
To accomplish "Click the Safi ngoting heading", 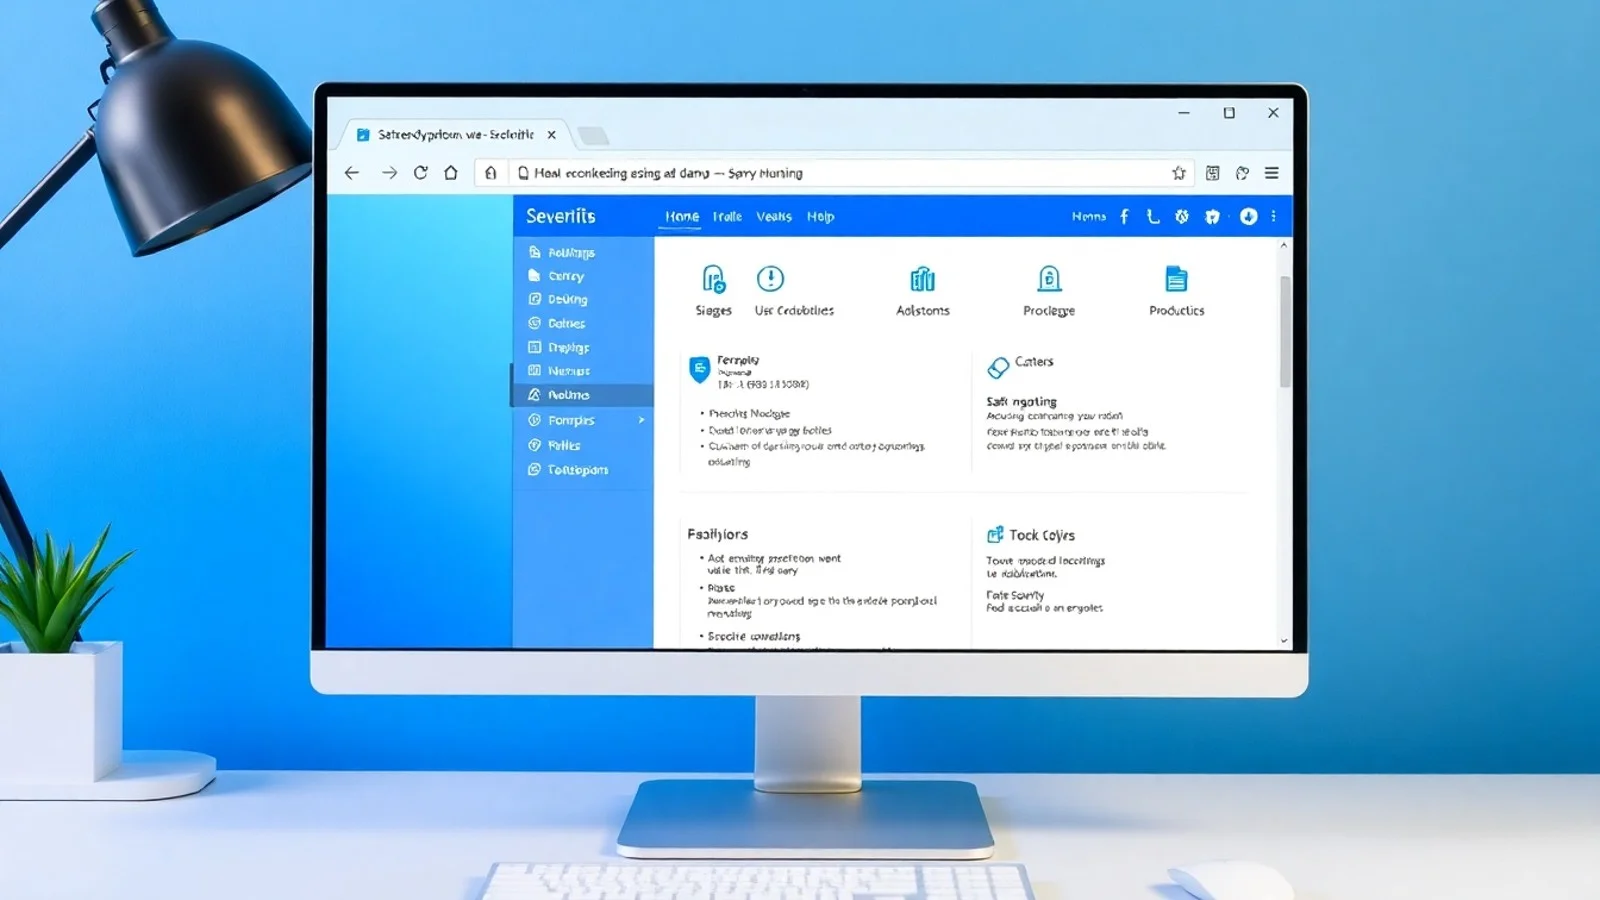I will point(1021,401).
